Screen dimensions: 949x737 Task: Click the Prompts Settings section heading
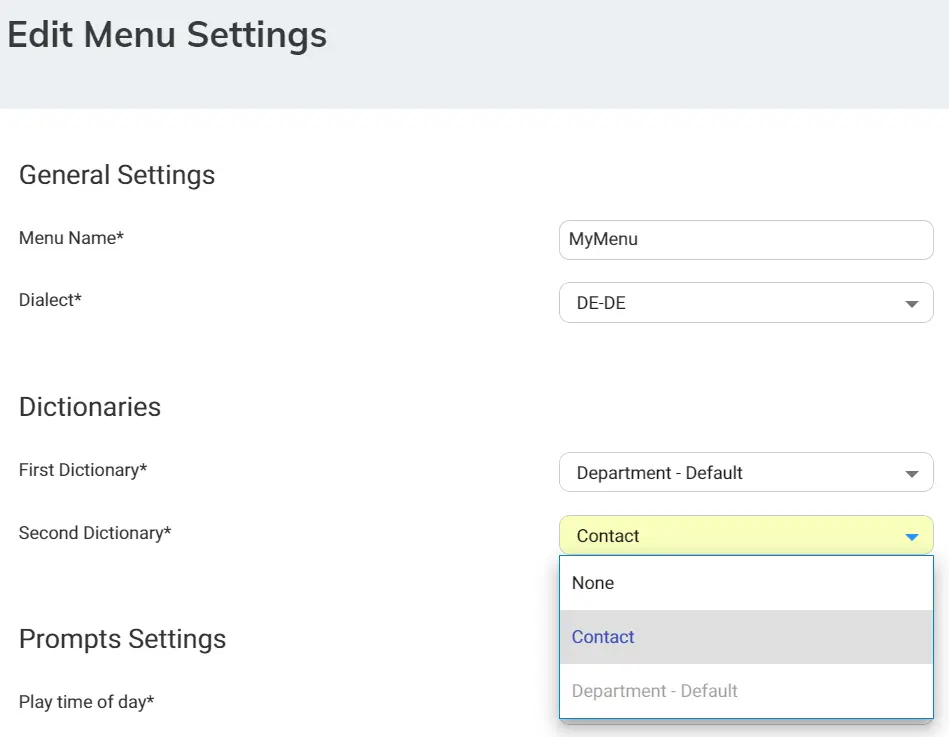tap(122, 639)
